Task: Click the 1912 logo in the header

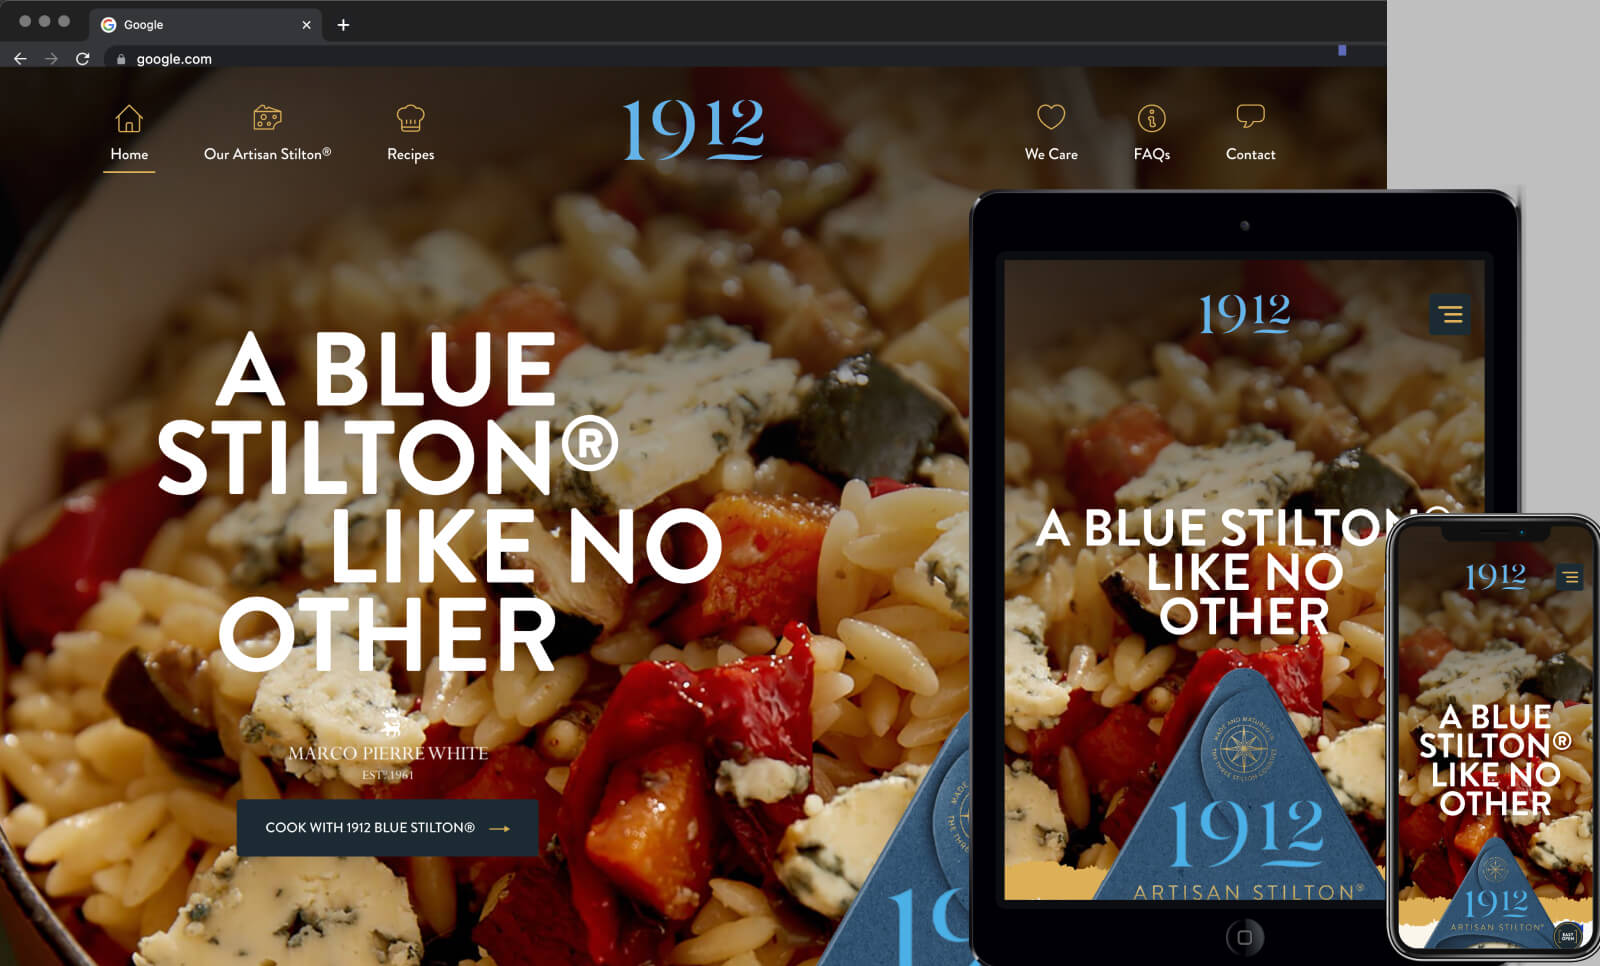Action: pyautogui.click(x=693, y=130)
